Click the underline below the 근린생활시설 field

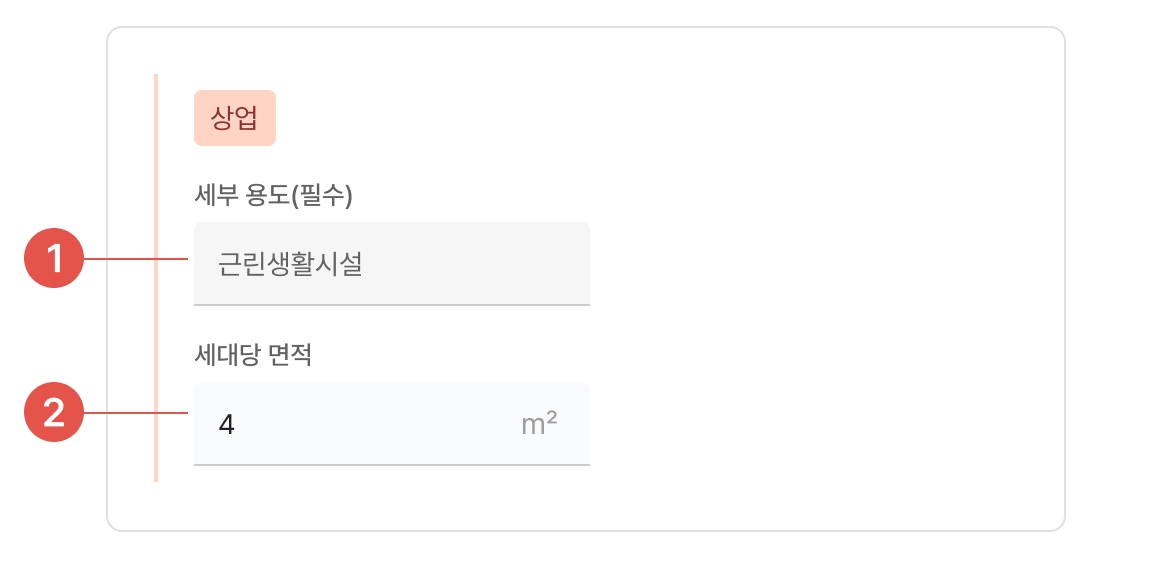click(x=391, y=304)
